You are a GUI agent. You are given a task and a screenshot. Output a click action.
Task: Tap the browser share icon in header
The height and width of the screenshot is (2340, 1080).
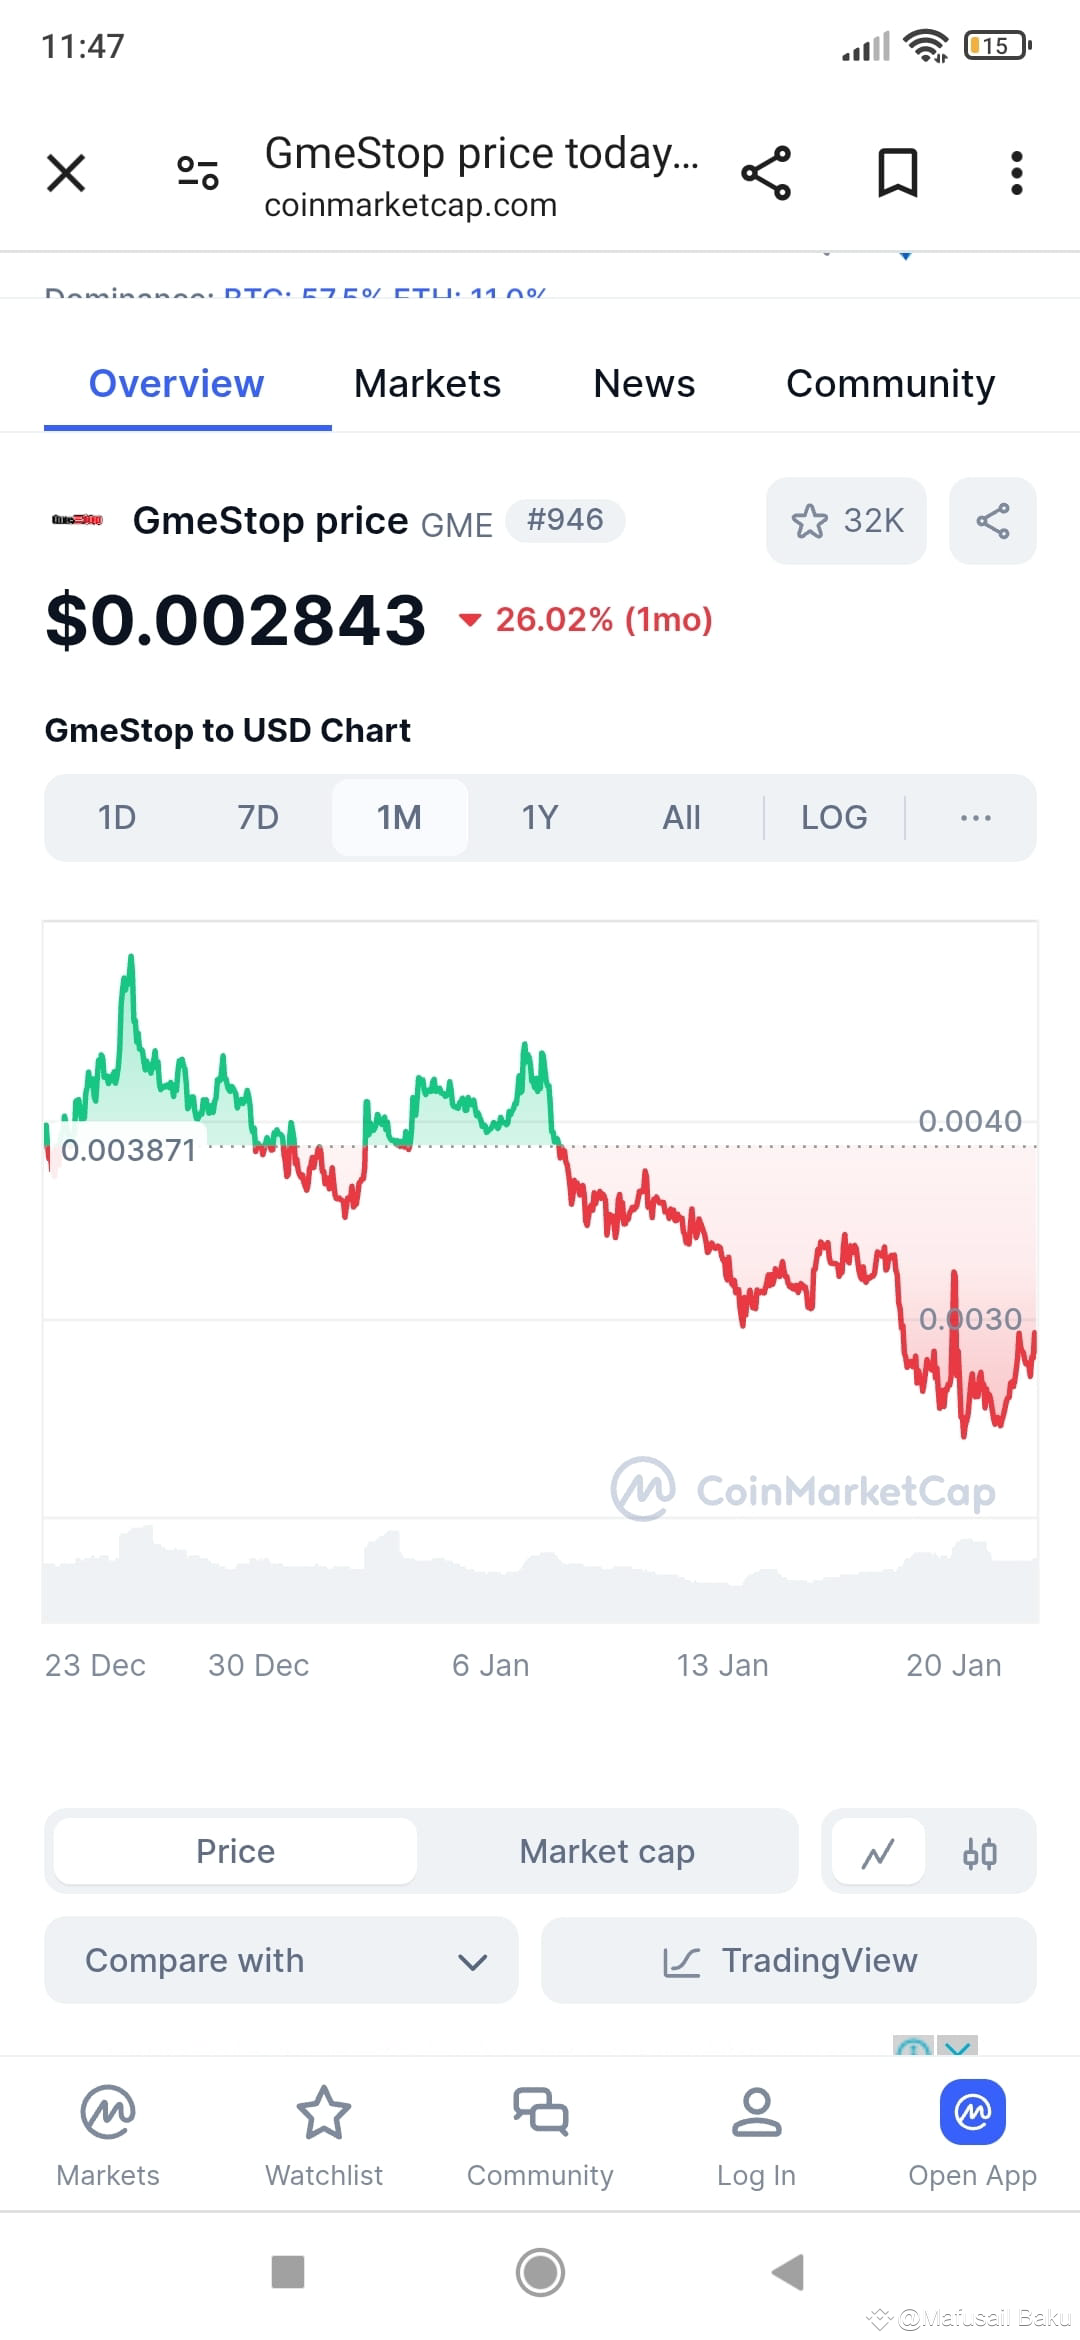click(766, 173)
